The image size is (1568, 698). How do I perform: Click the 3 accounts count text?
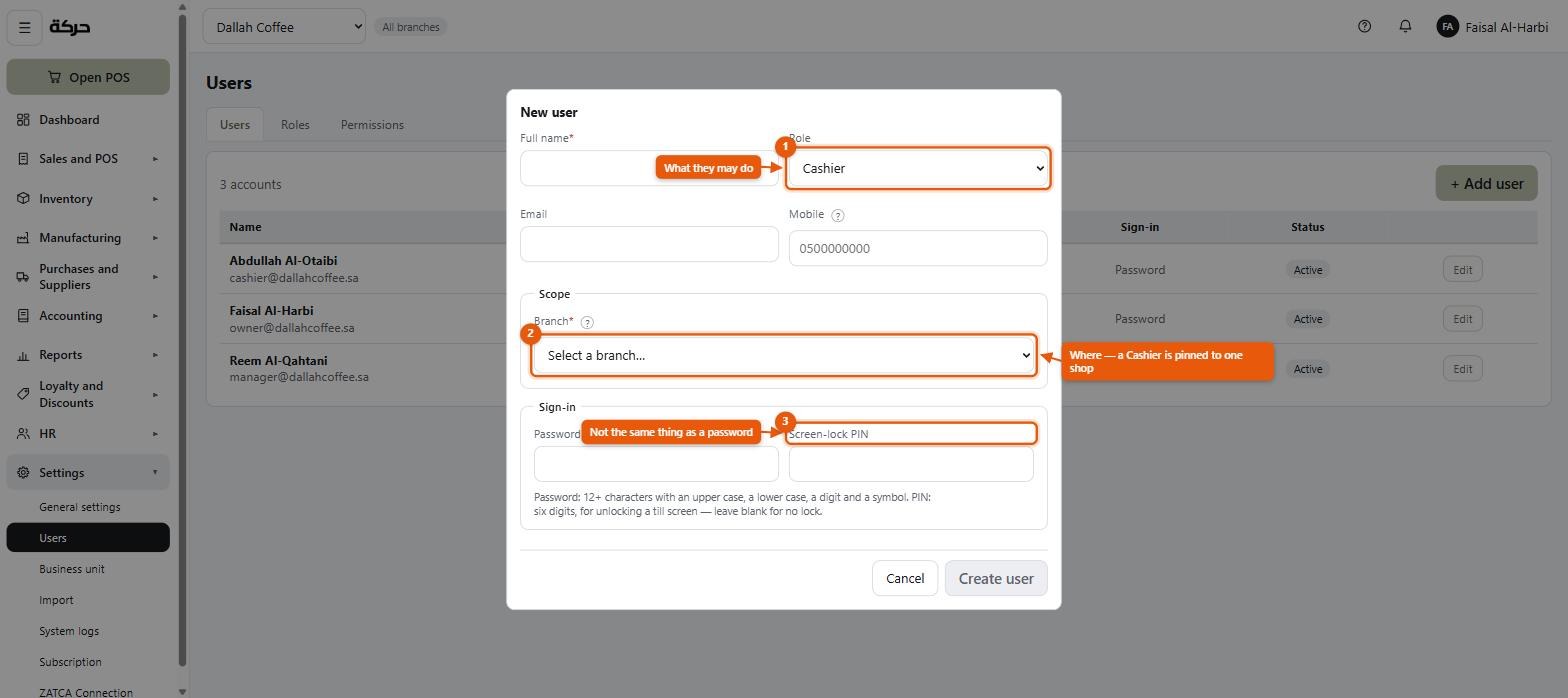(250, 184)
